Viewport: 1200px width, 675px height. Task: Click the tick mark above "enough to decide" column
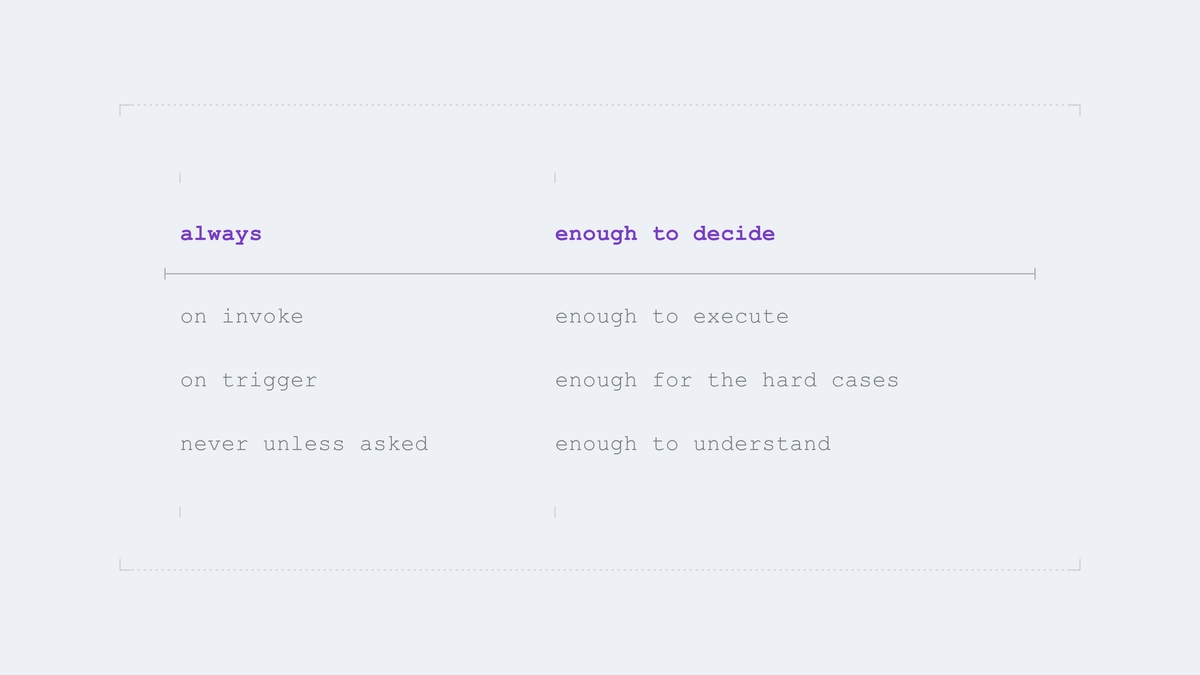coord(555,177)
